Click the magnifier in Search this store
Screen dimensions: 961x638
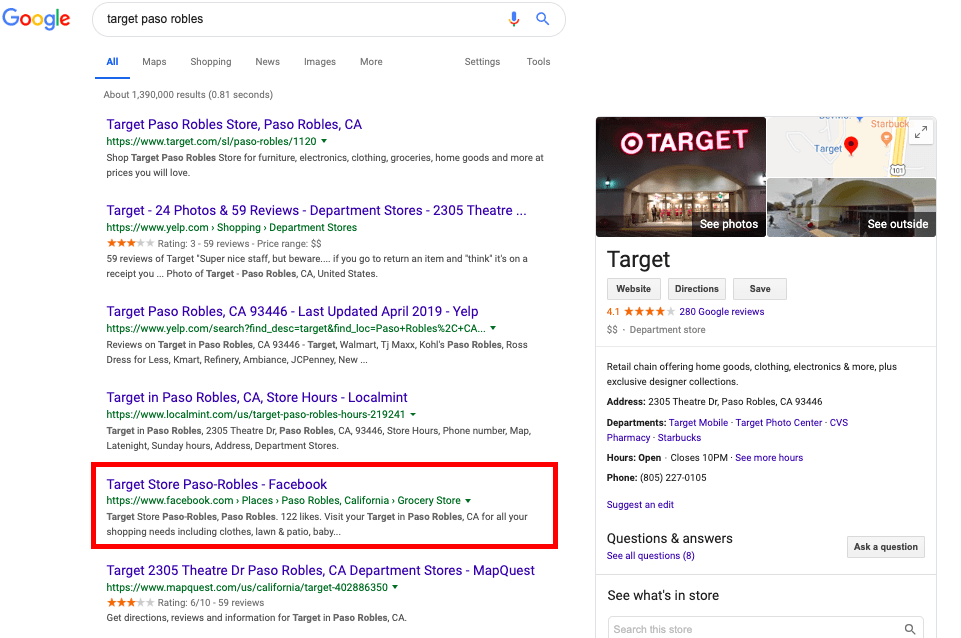[x=910, y=629]
